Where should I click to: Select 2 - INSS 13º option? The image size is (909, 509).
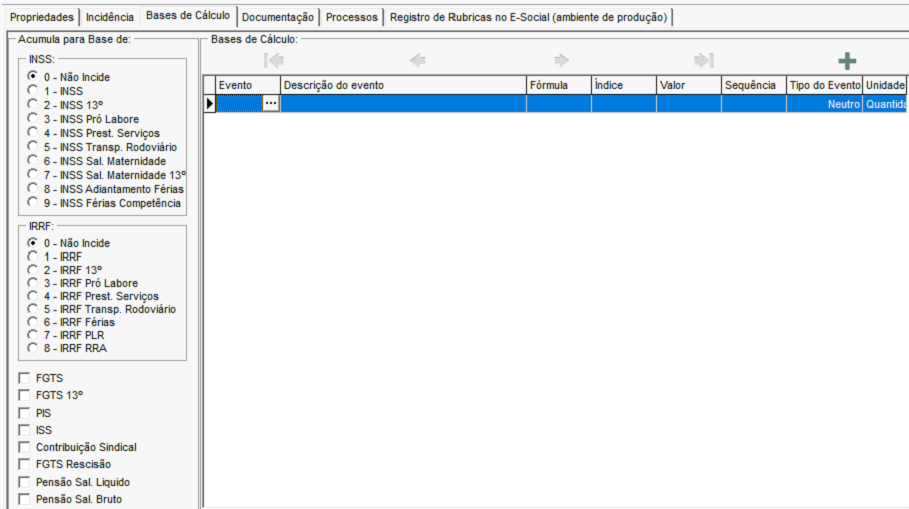(x=32, y=104)
